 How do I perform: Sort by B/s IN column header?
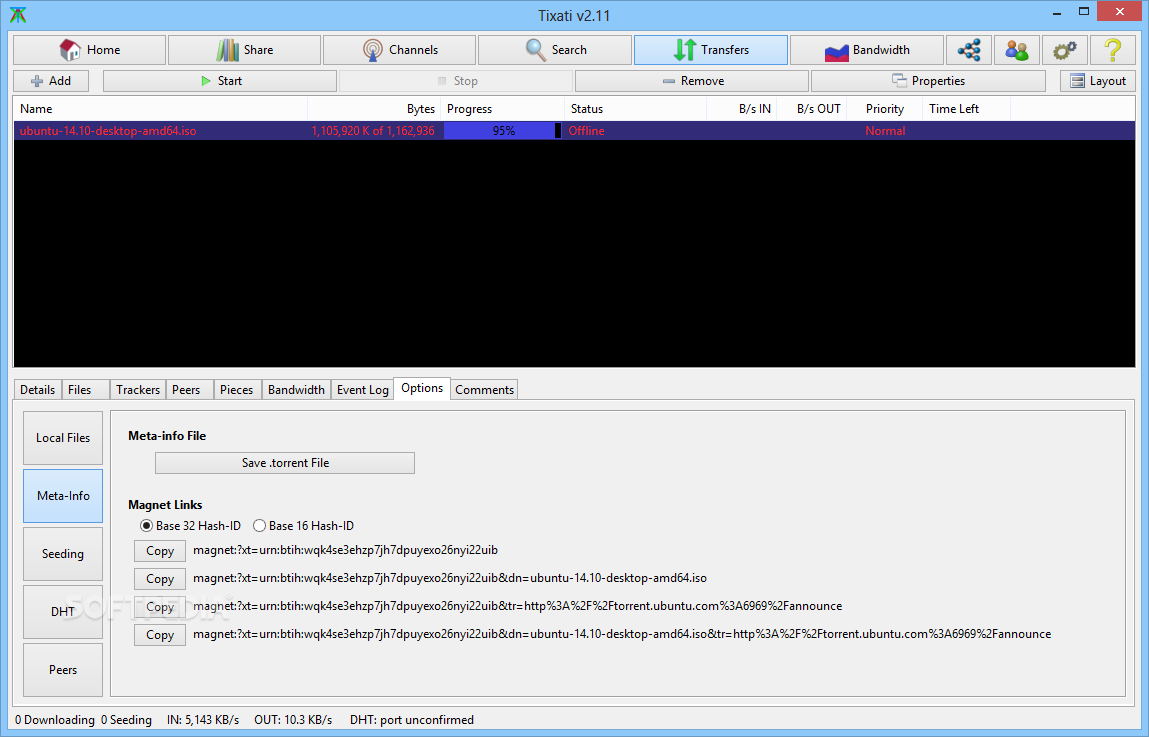741,108
